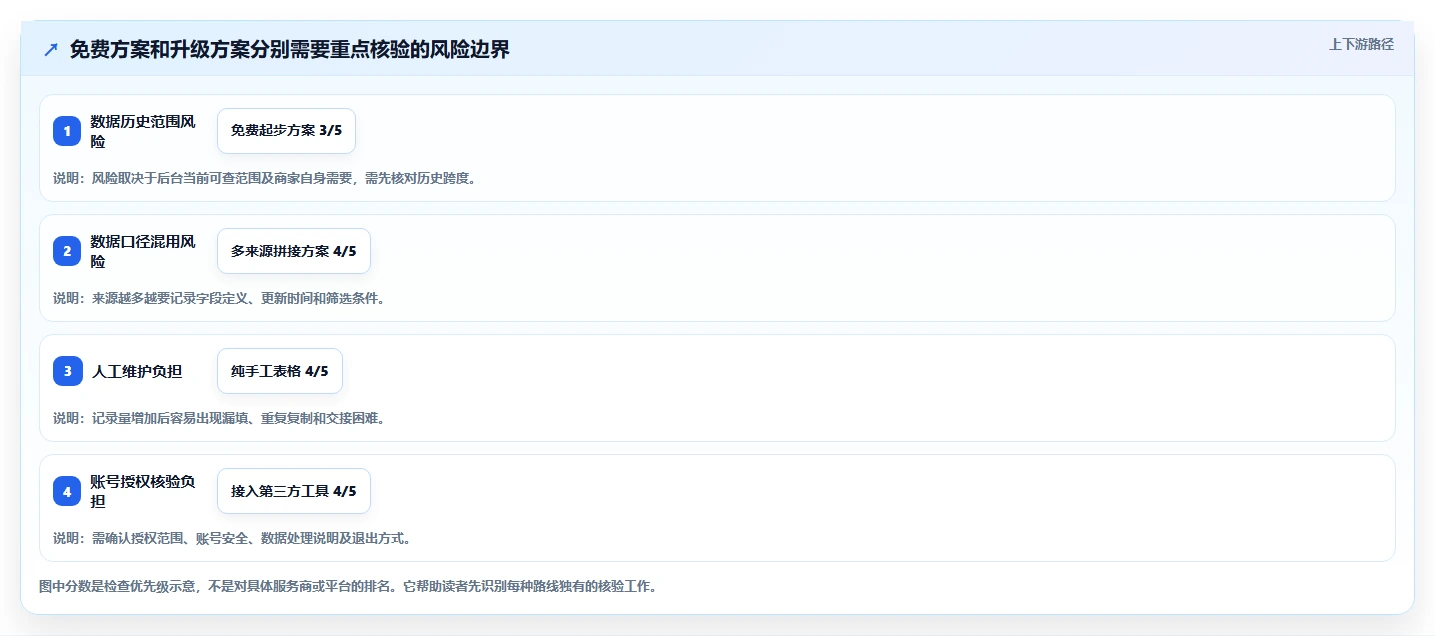Click the 人工维护负担 title
1435x636 pixels.
(136, 371)
